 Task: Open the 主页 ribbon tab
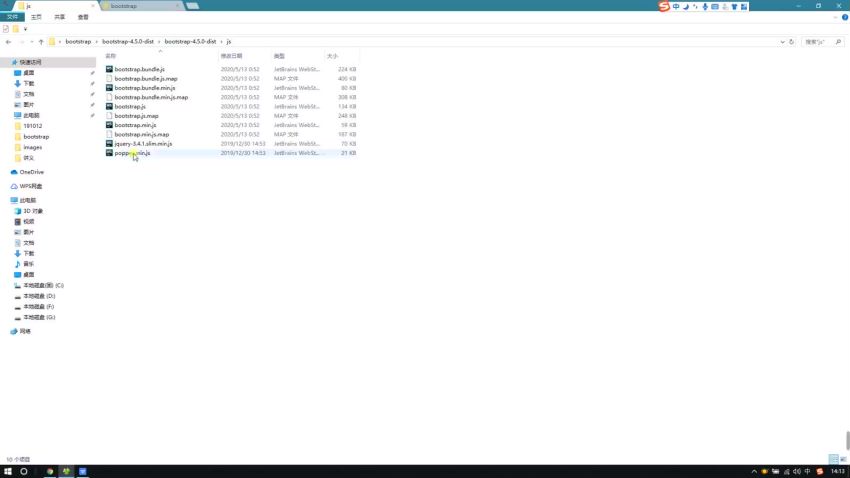click(36, 17)
